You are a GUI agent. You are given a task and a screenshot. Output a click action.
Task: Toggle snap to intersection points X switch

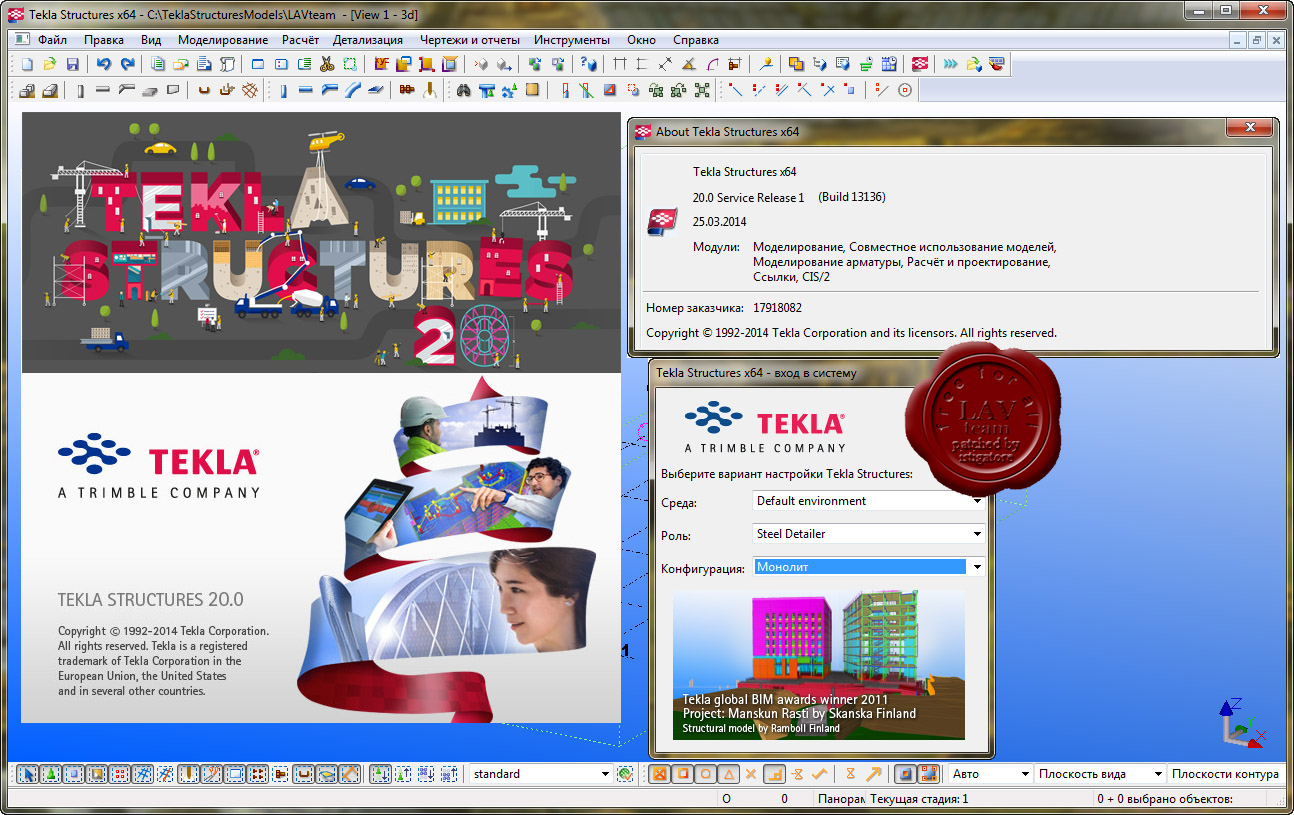(x=750, y=774)
